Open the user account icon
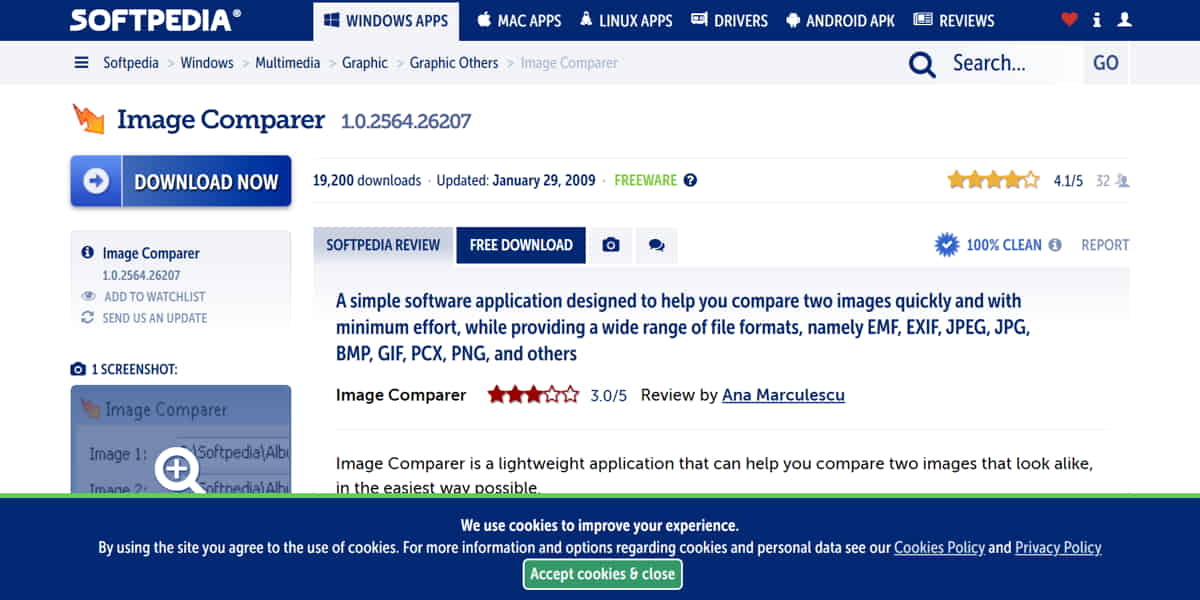Screen dimensions: 1200x600 pos(1124,19)
